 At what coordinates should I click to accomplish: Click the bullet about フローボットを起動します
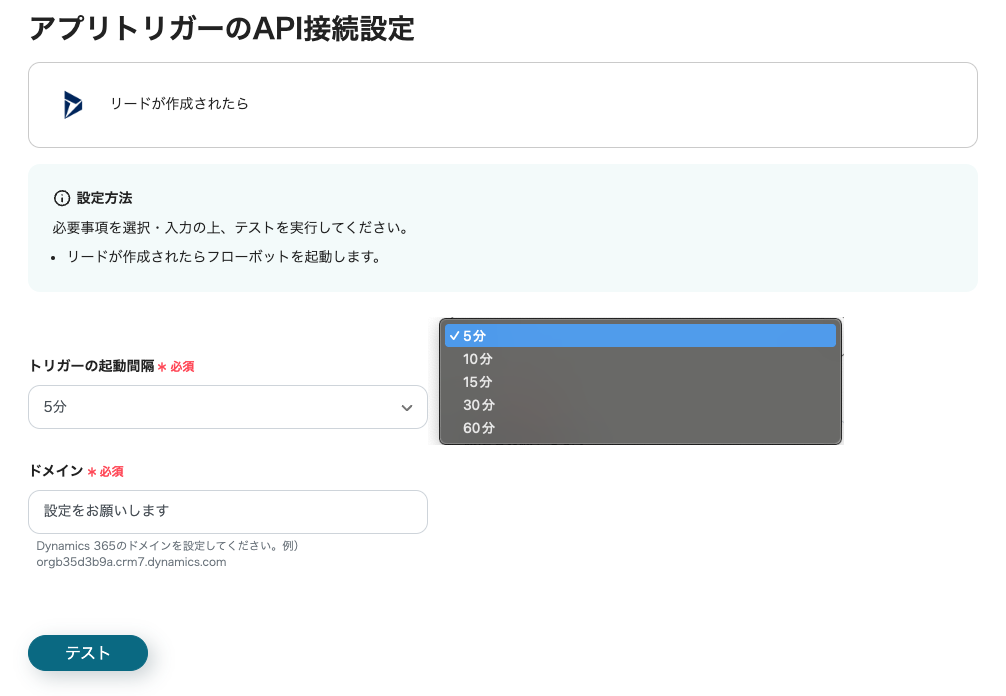tap(223, 257)
